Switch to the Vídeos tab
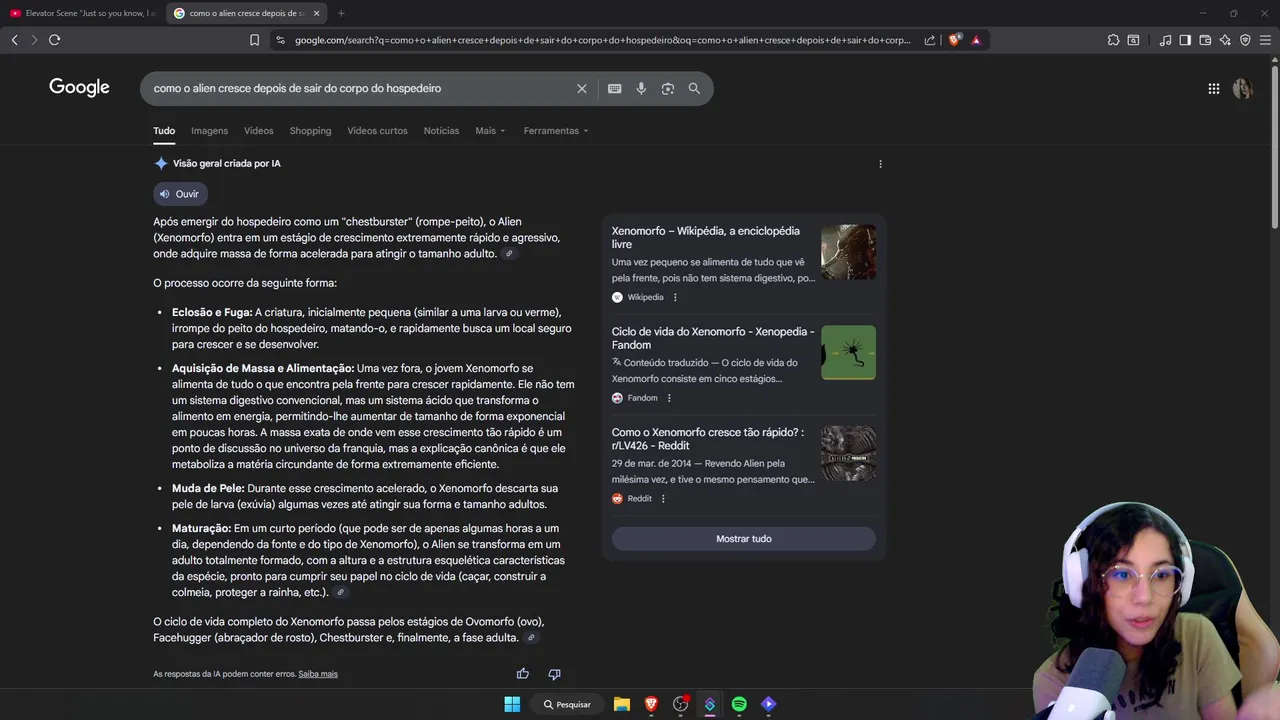Viewport: 1280px width, 720px height. 258,131
